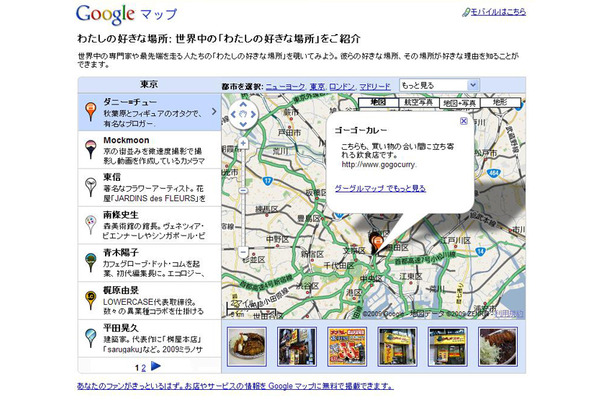Click the pink pin icon beside Mockmoon
The height and width of the screenshot is (400, 610).
[x=91, y=149]
